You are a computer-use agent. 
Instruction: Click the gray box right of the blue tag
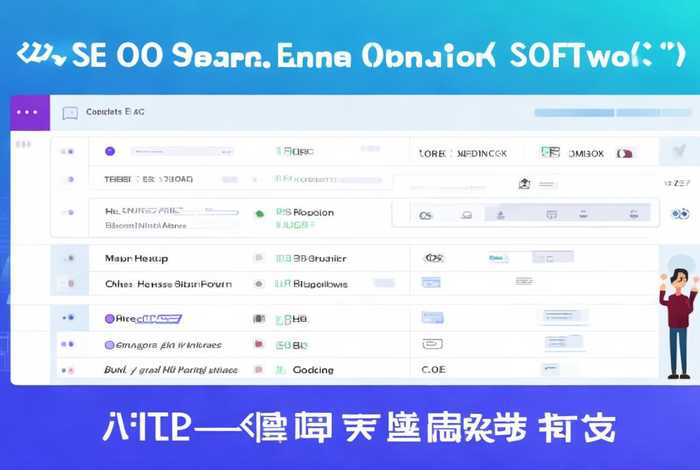[x=553, y=257]
